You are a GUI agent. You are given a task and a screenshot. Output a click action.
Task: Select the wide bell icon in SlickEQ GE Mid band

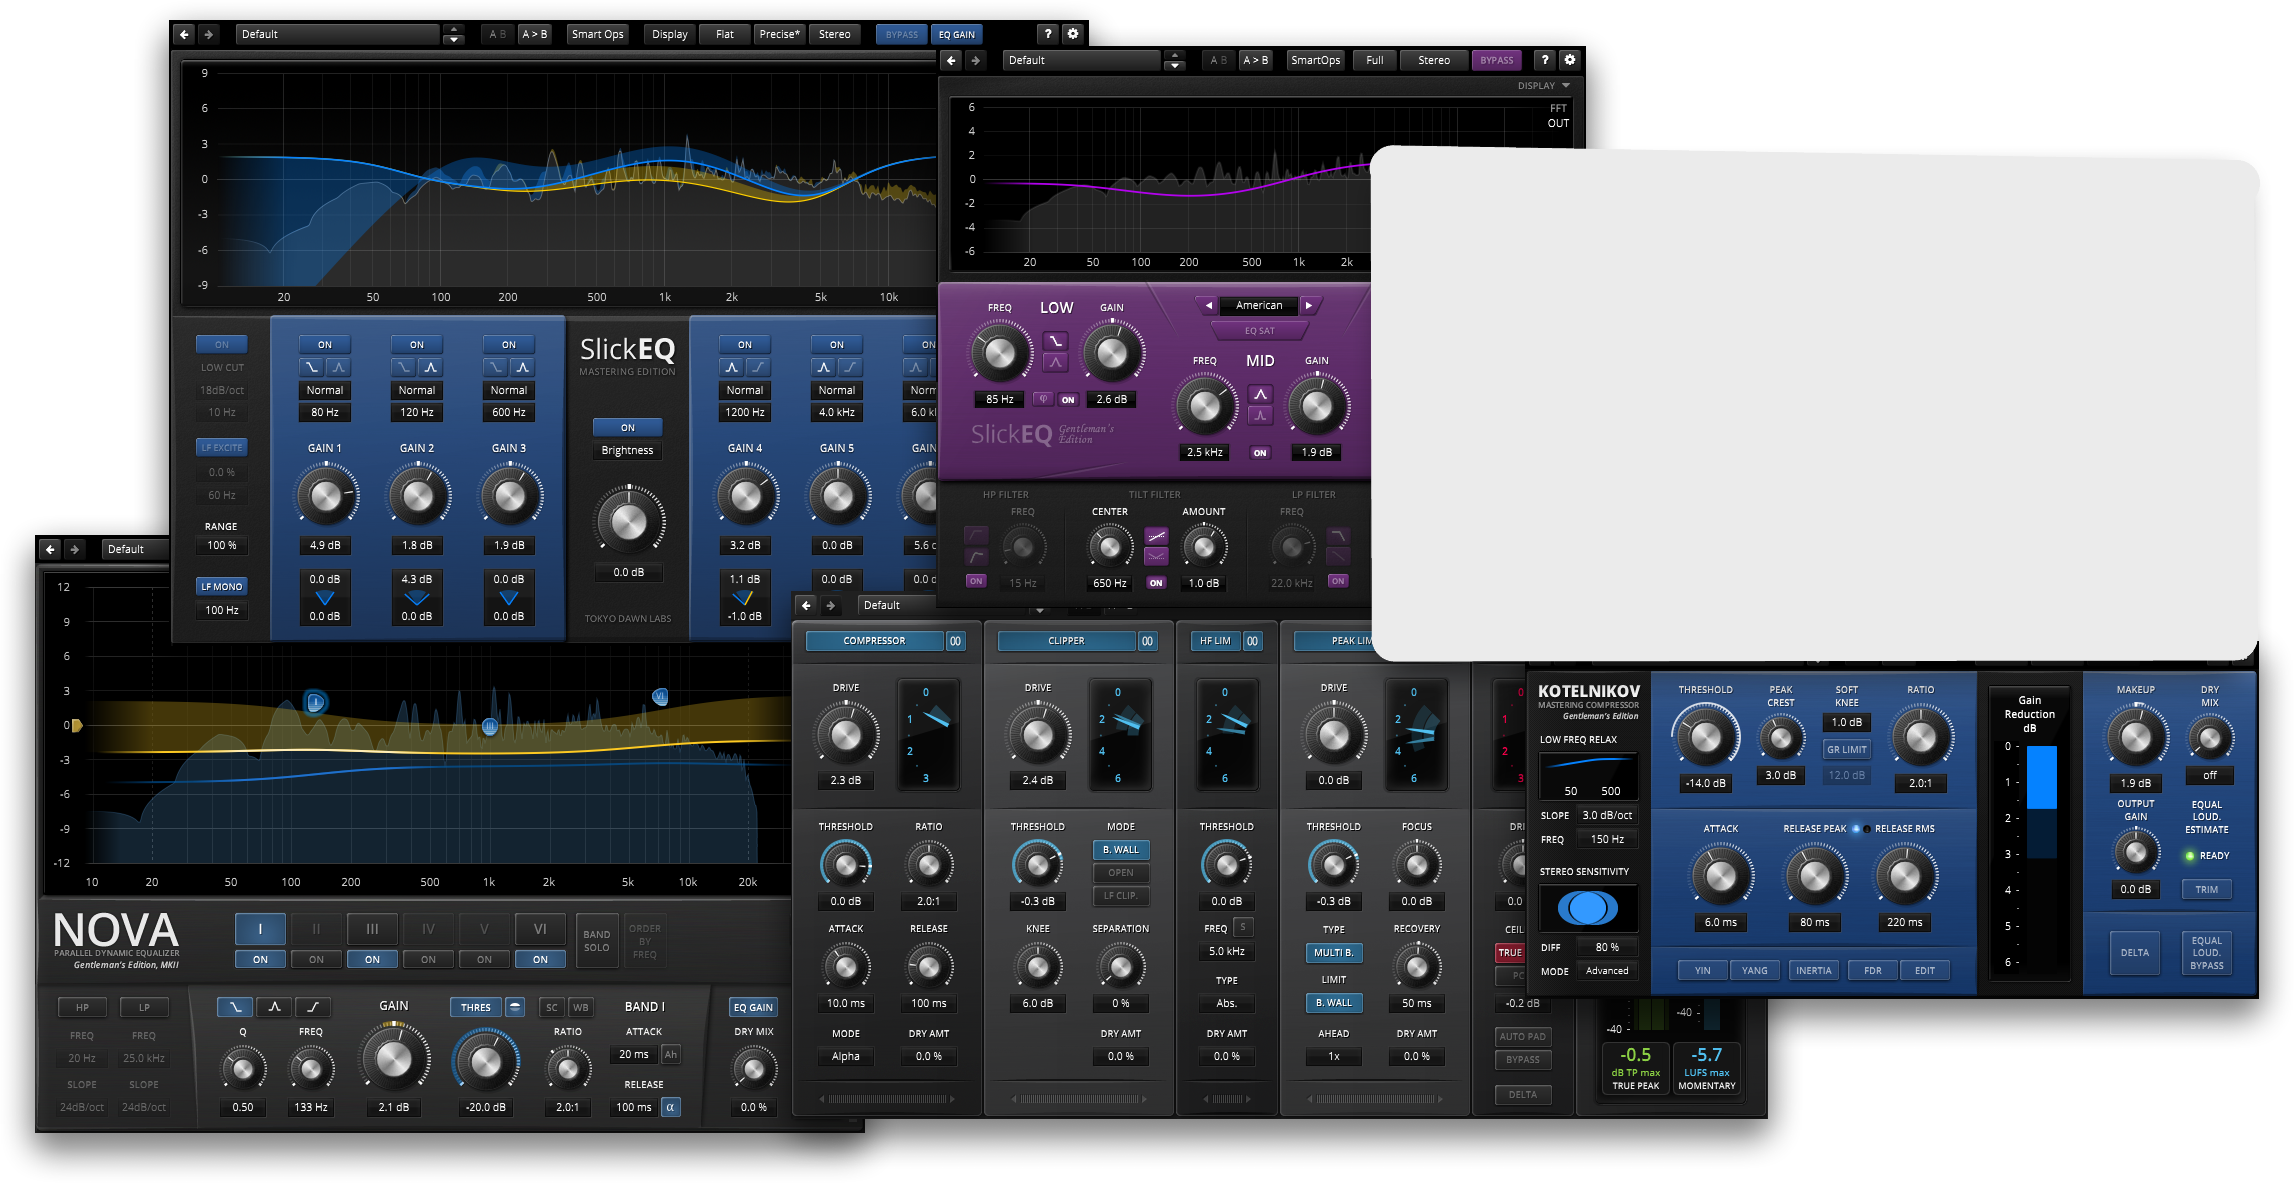(1260, 393)
